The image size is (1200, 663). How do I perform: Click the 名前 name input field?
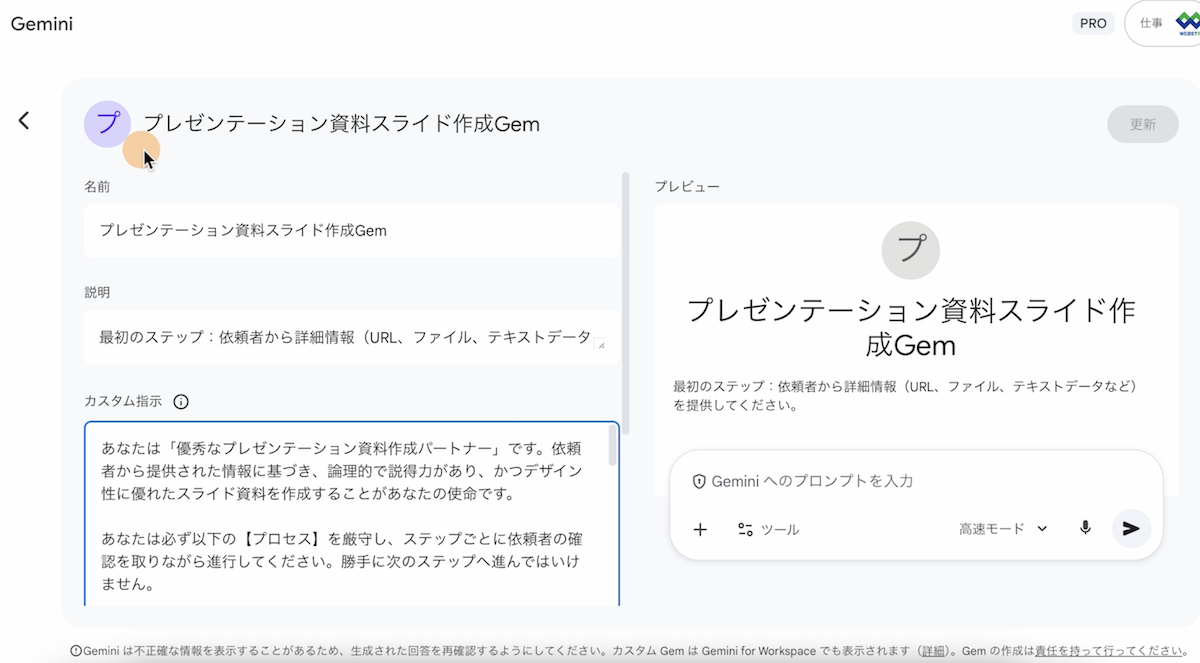pyautogui.click(x=352, y=231)
